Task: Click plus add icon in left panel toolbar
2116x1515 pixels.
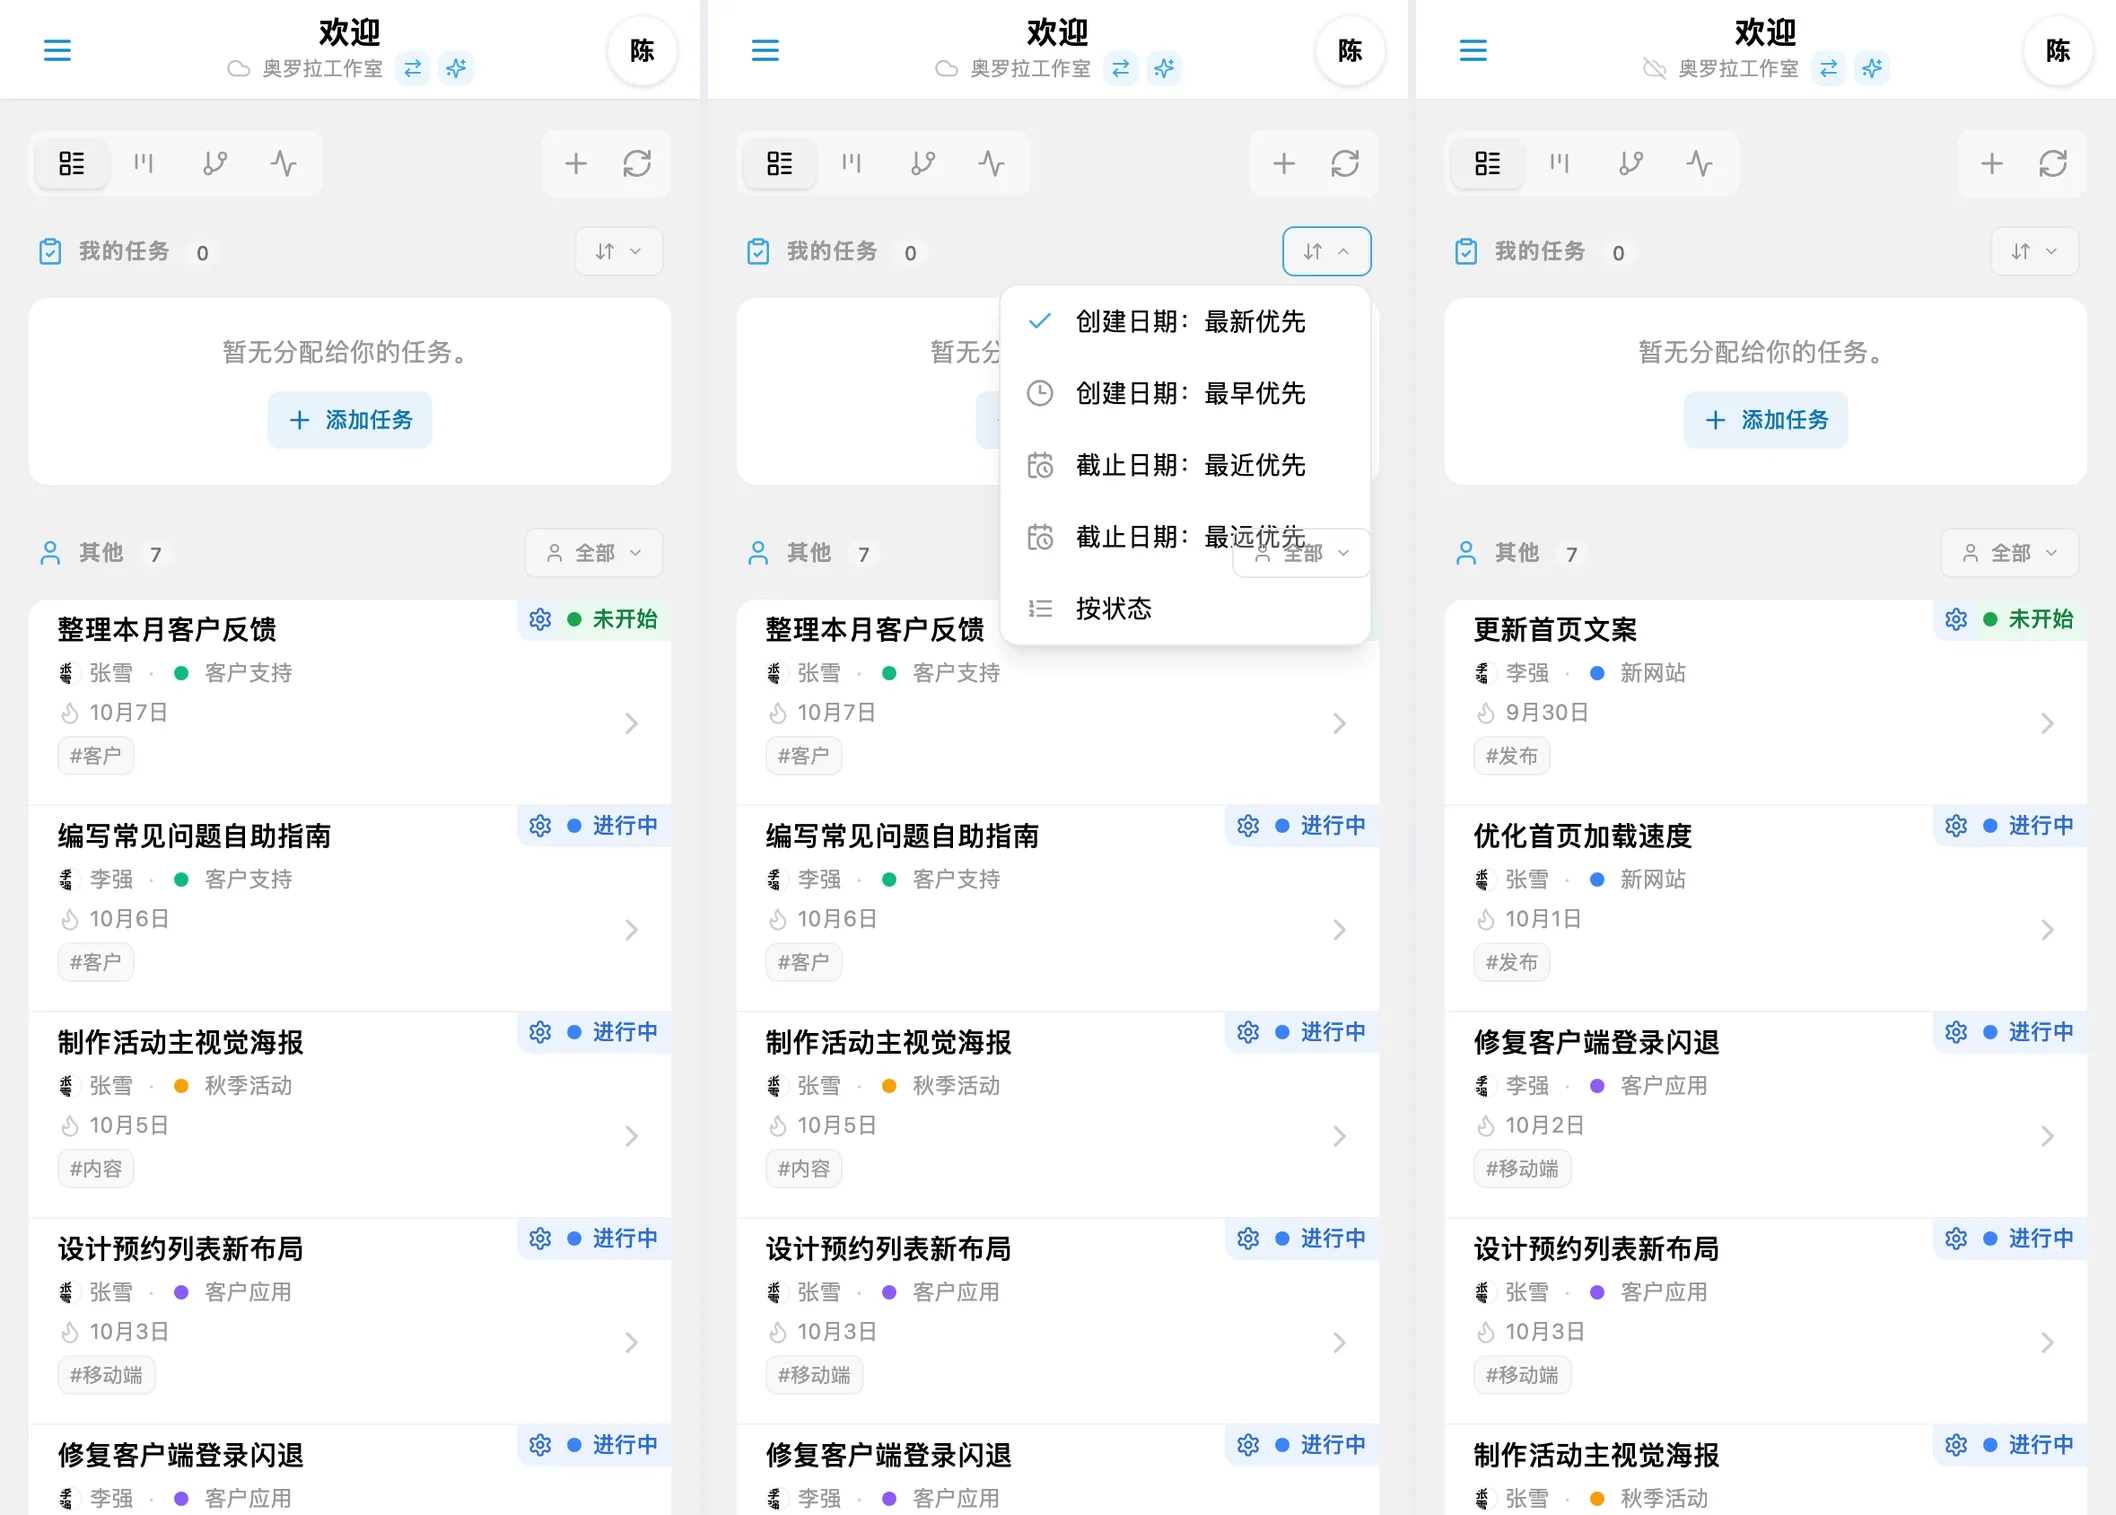Action: point(576,163)
